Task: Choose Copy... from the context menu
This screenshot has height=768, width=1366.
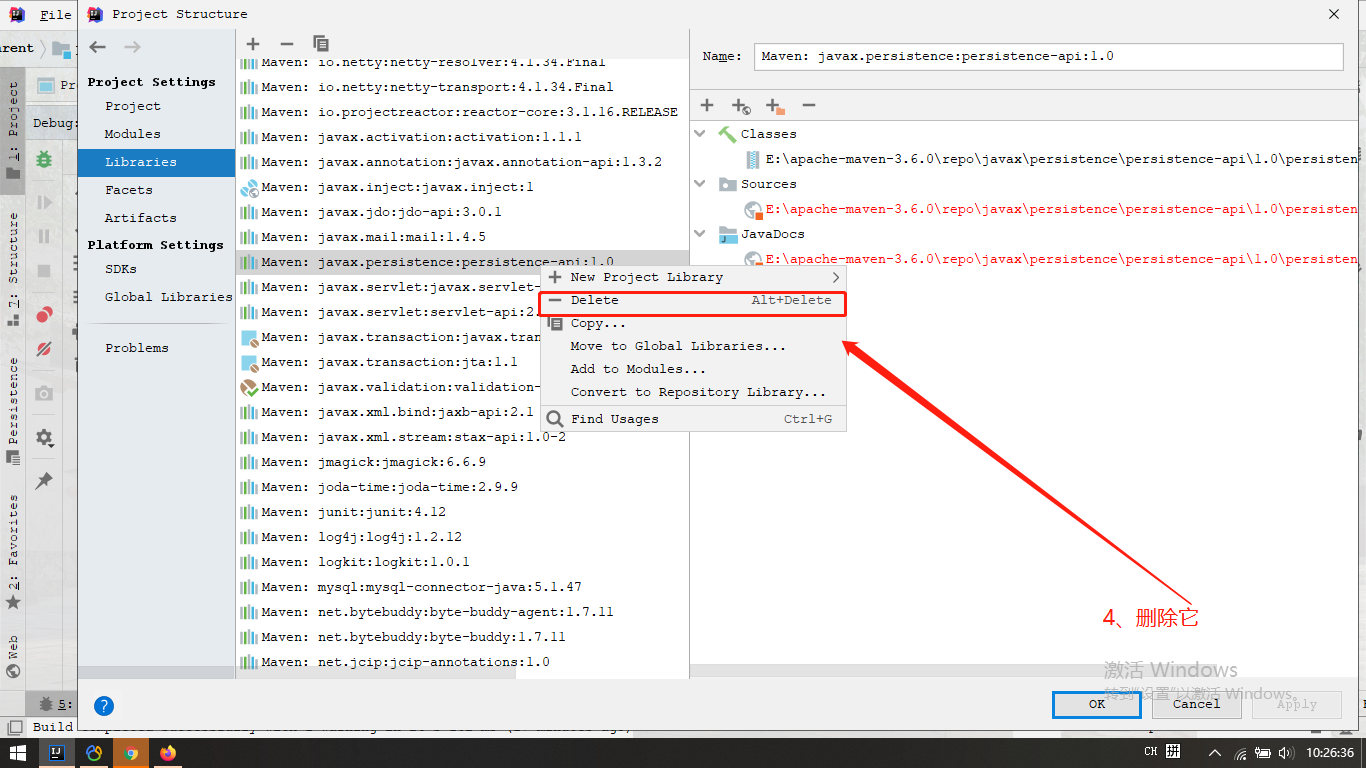Action: point(693,323)
